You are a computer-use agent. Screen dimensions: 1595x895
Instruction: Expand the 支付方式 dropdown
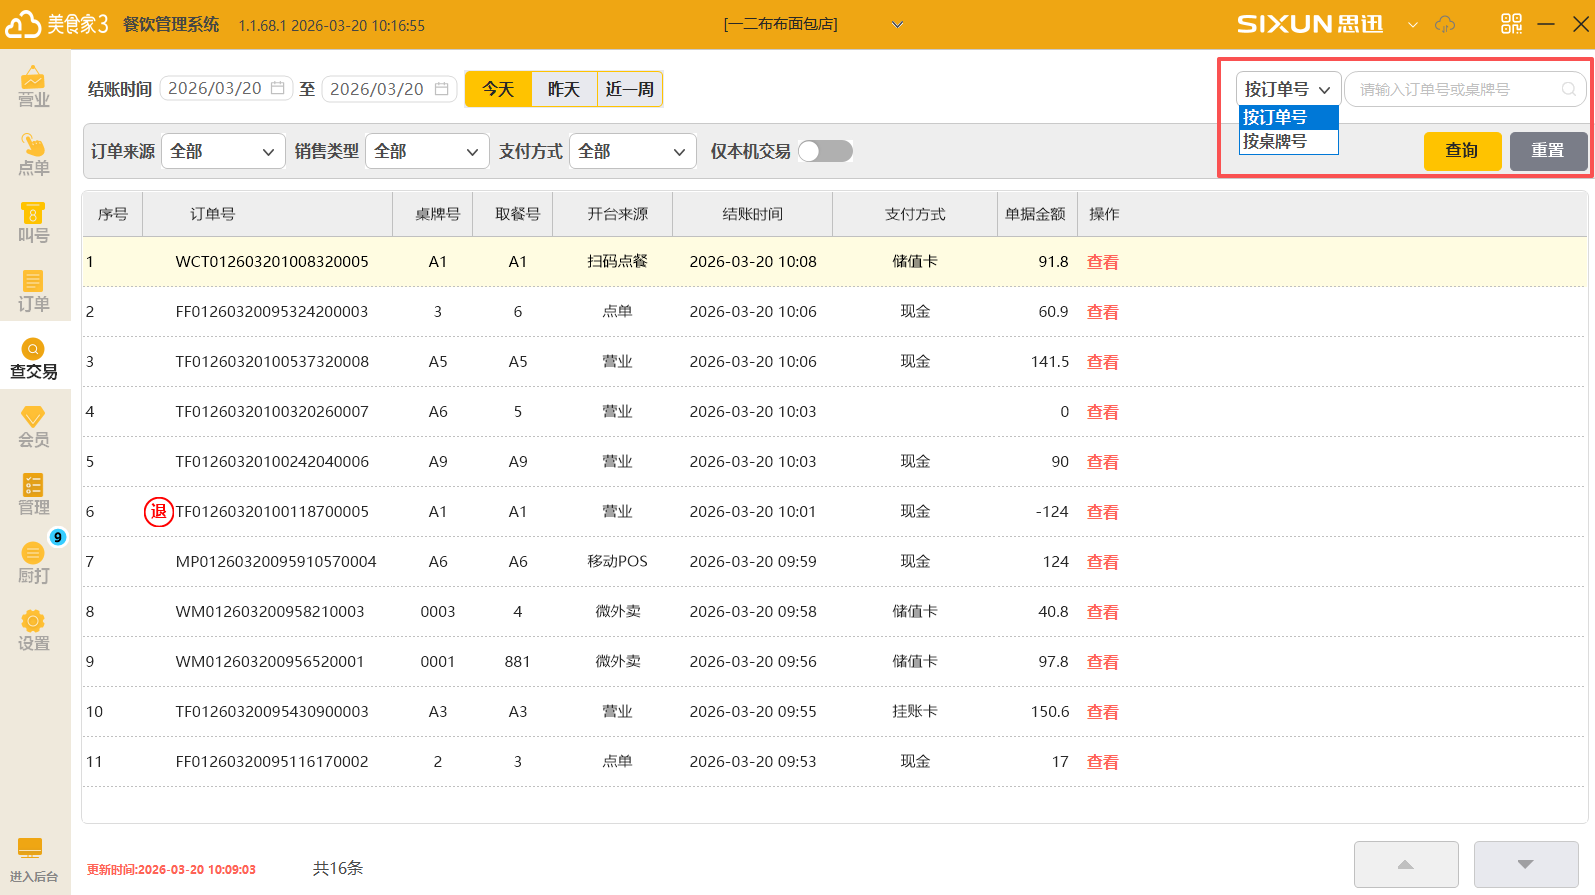(632, 151)
